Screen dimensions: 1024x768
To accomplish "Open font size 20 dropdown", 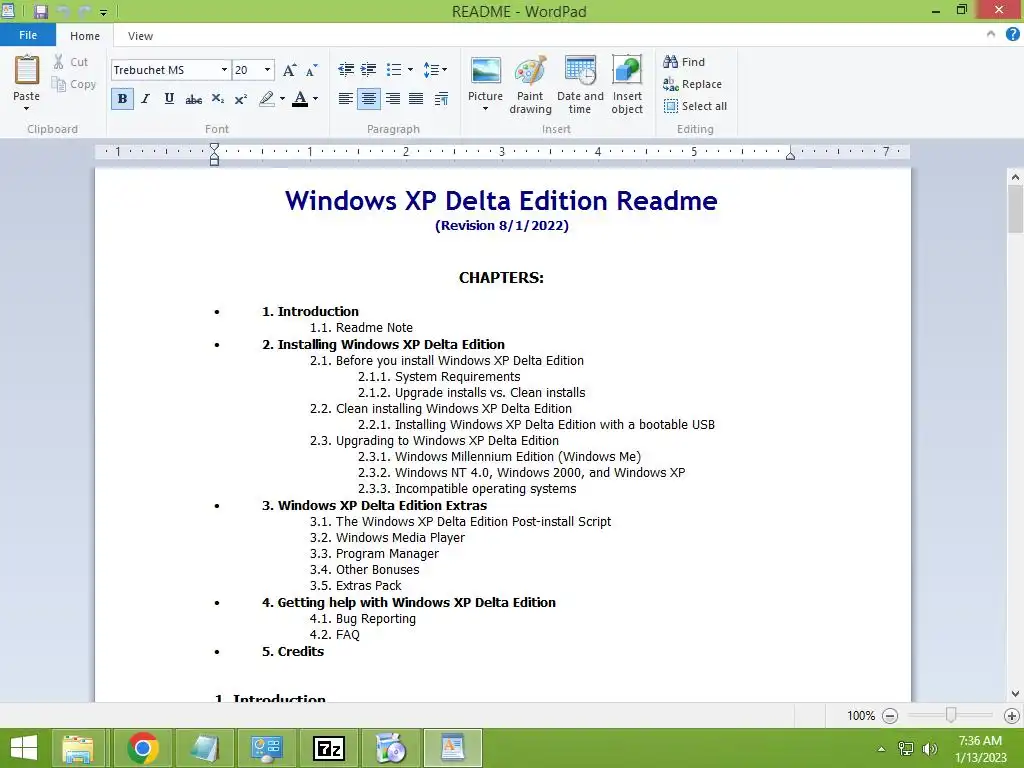I will point(267,70).
